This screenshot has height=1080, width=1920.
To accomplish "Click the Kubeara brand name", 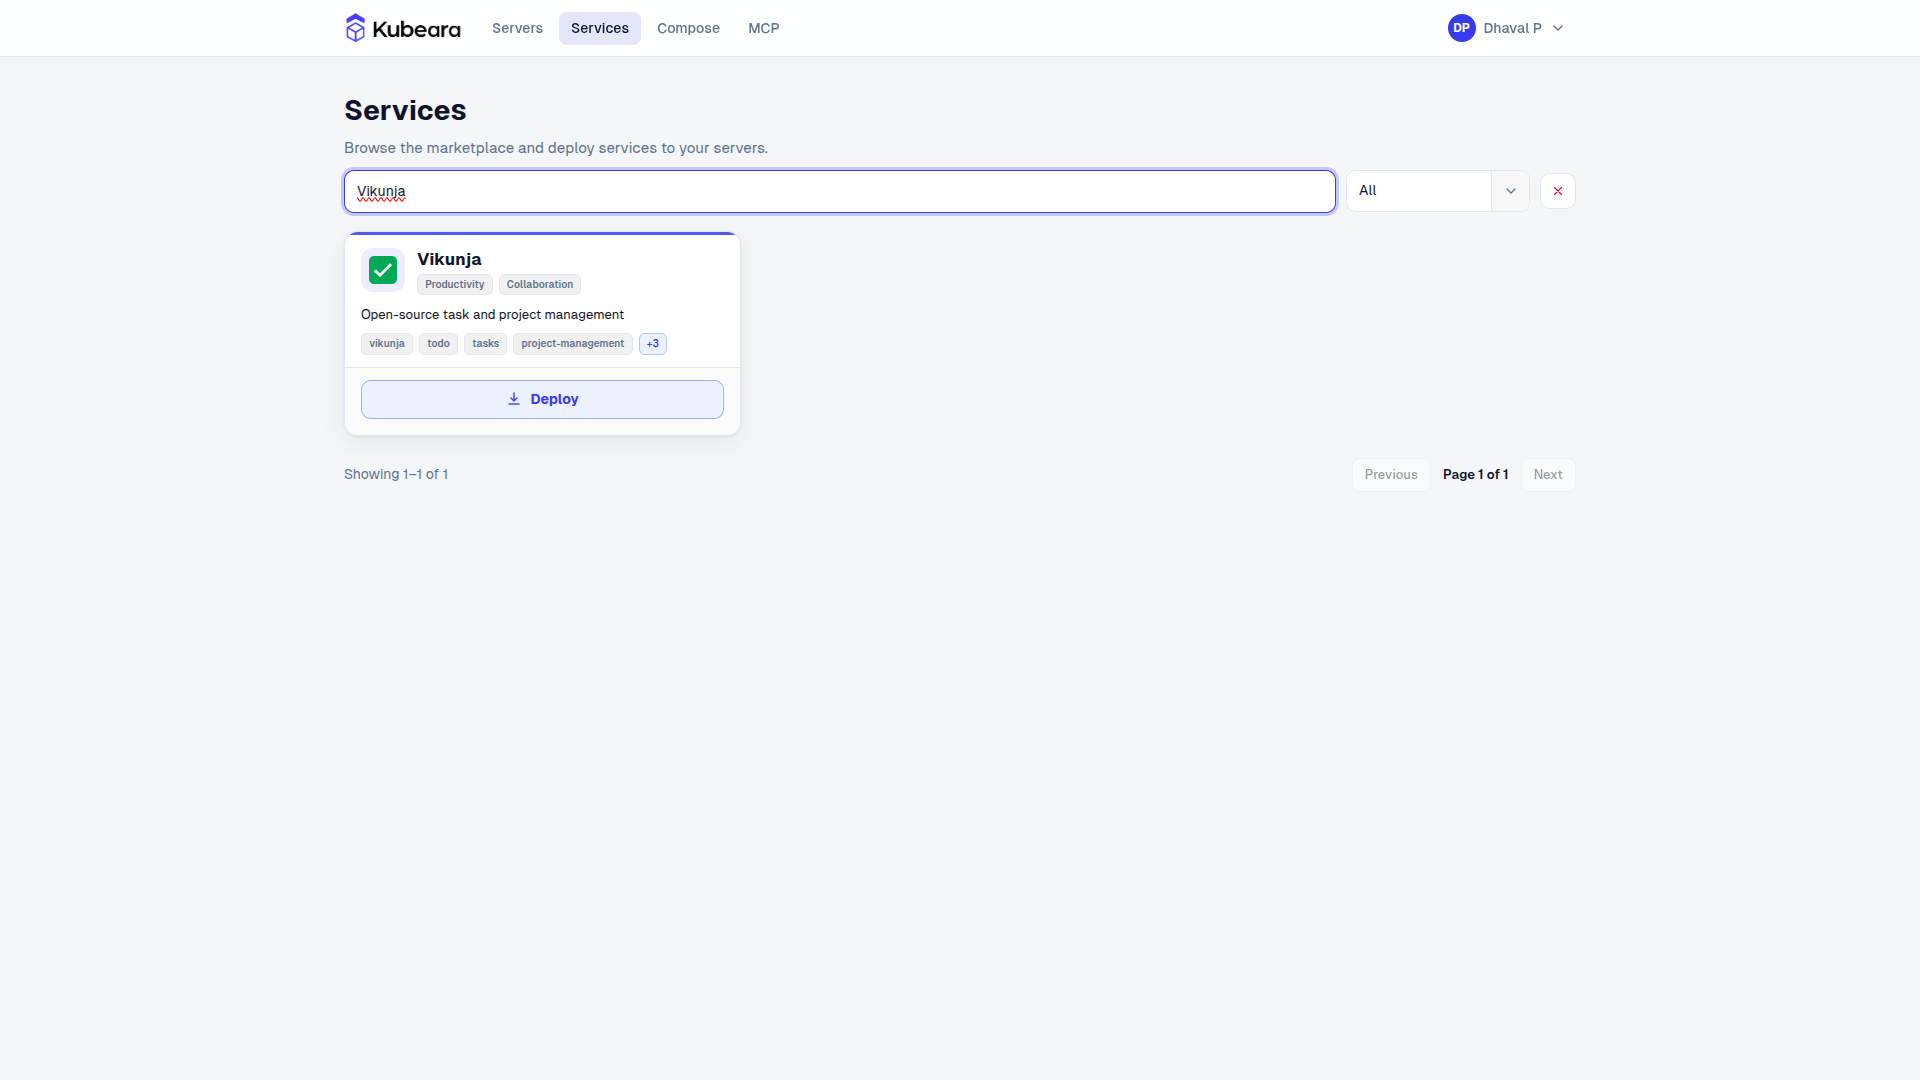I will (417, 29).
